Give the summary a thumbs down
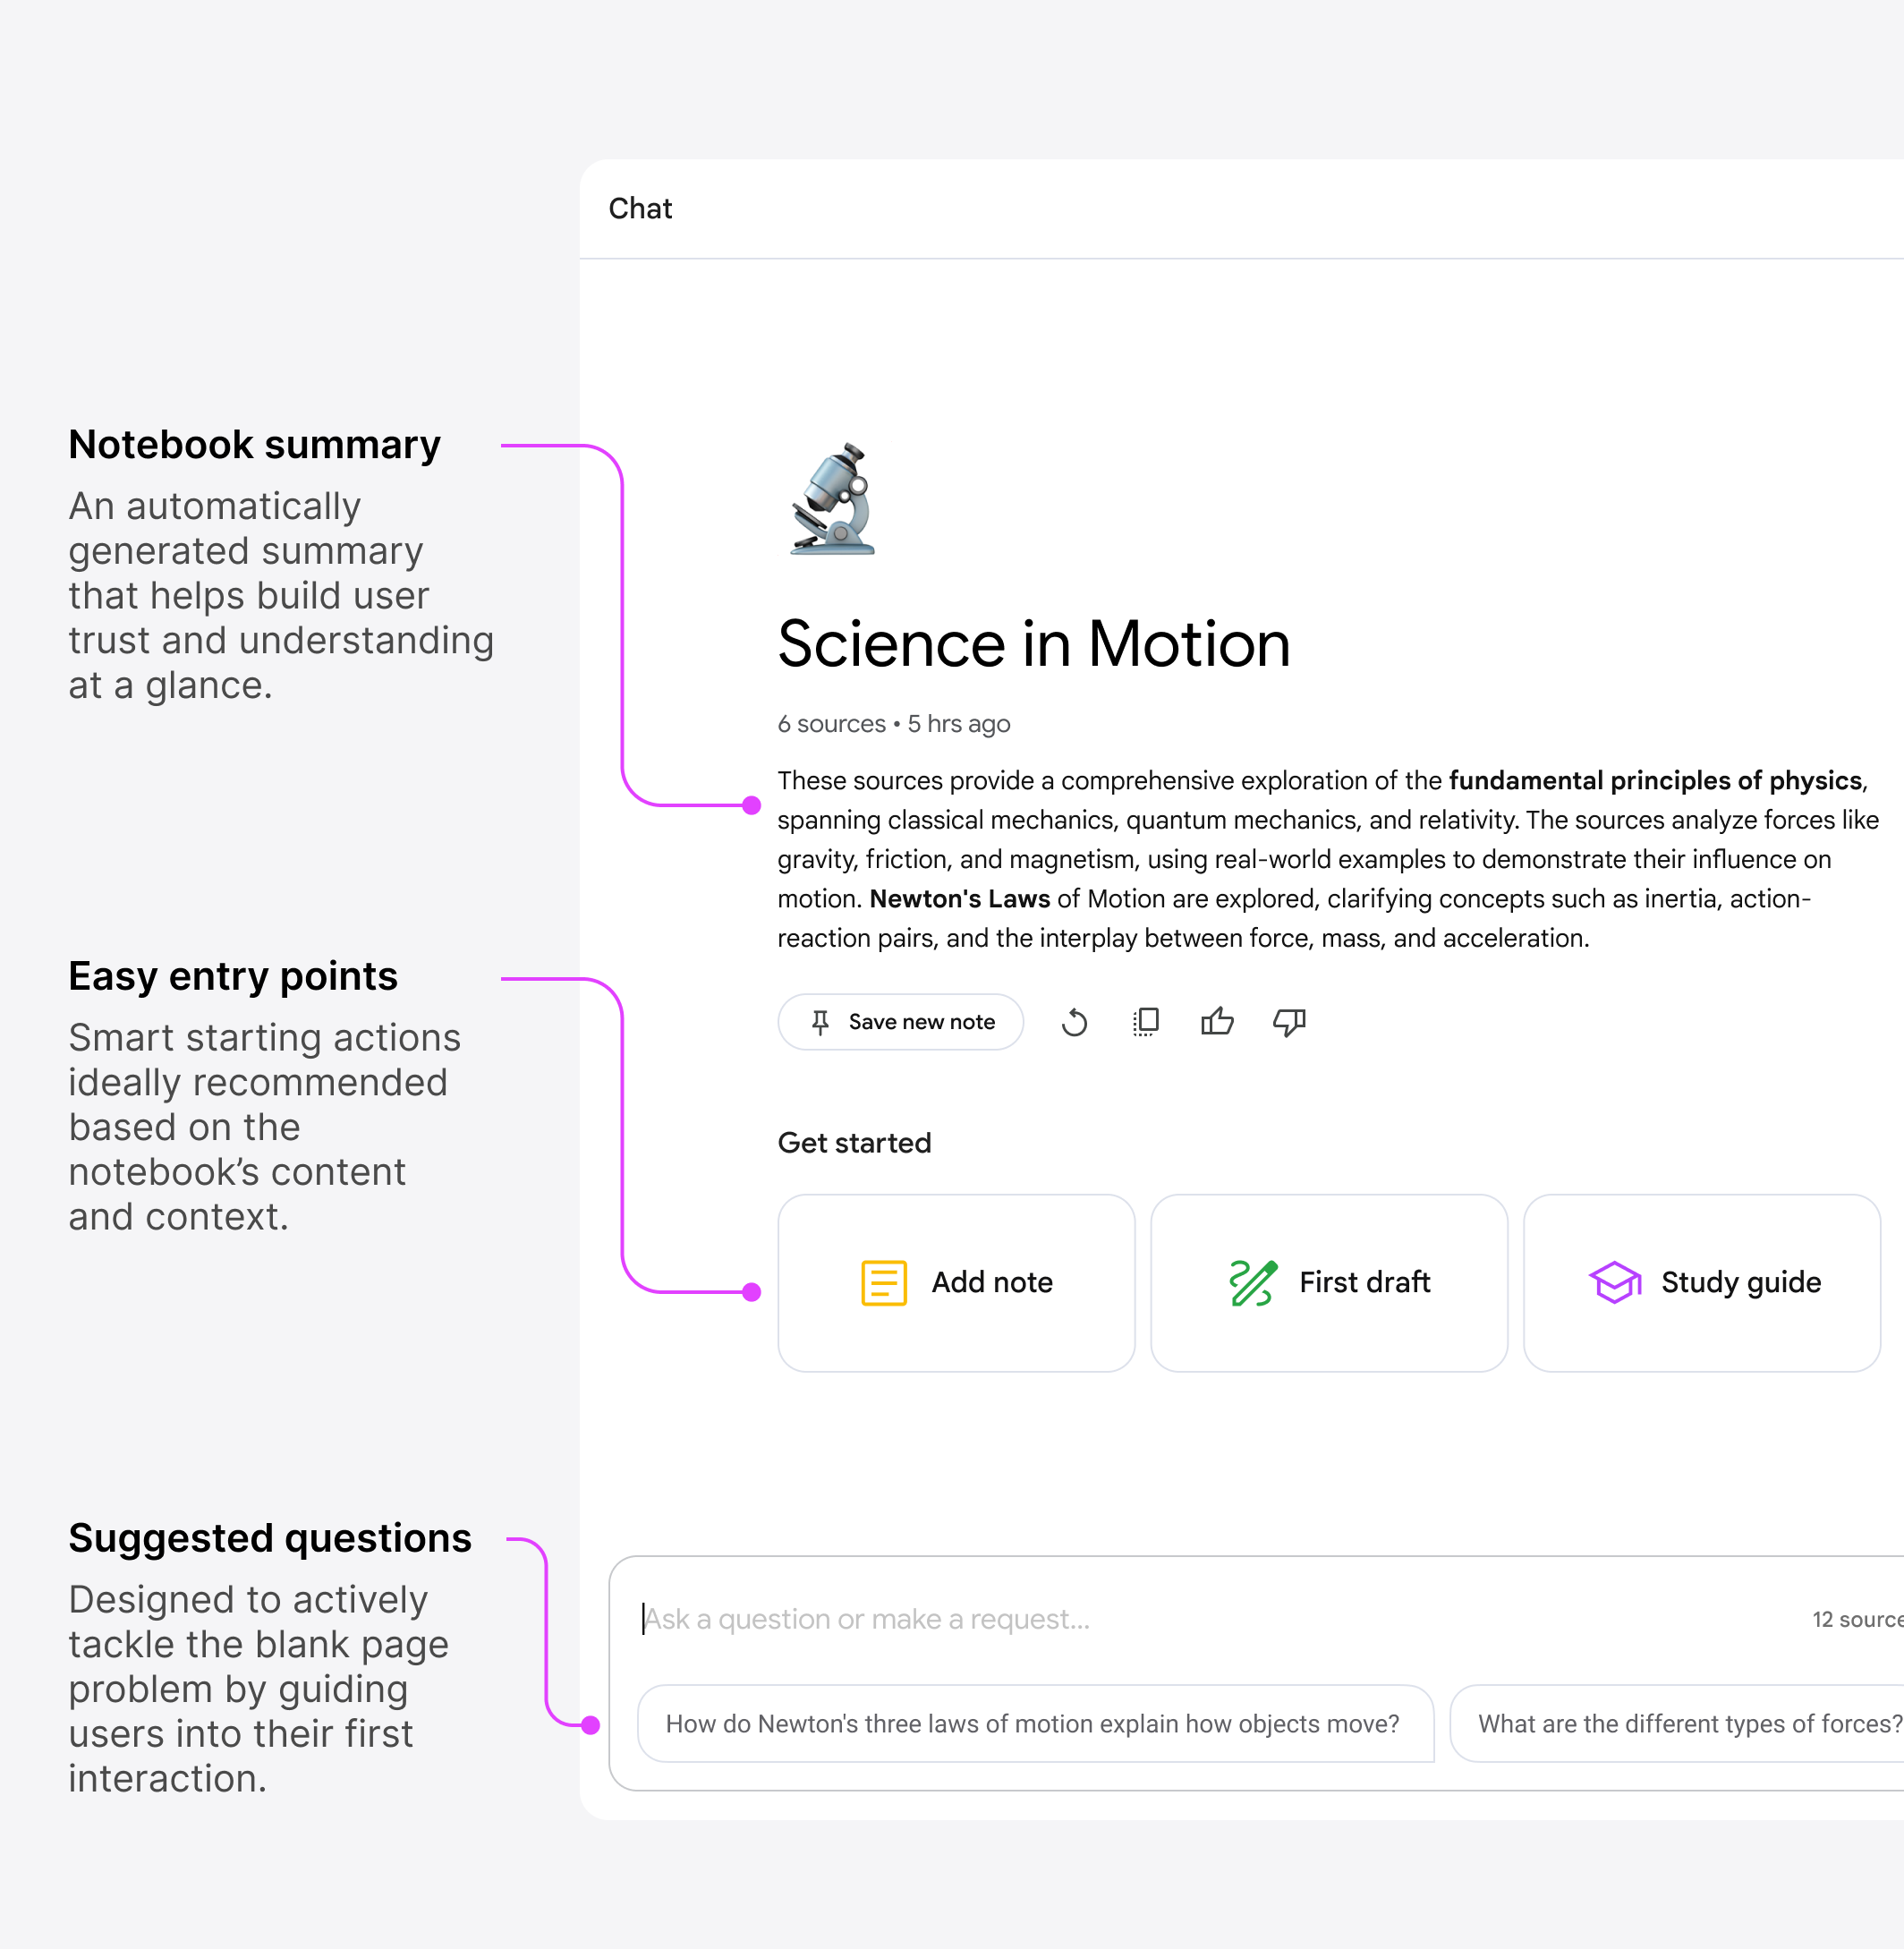 coord(1289,1022)
